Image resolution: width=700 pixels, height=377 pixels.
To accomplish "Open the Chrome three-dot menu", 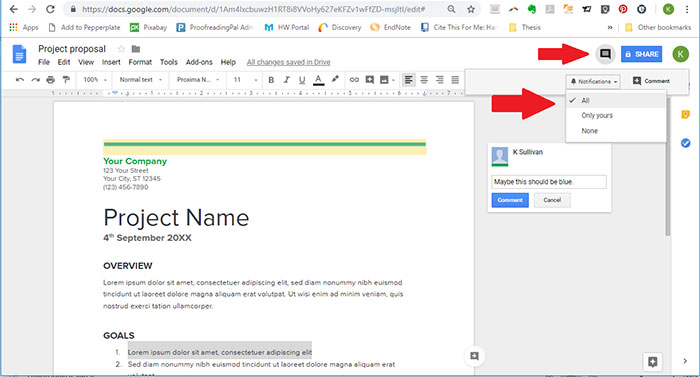I will [x=688, y=9].
